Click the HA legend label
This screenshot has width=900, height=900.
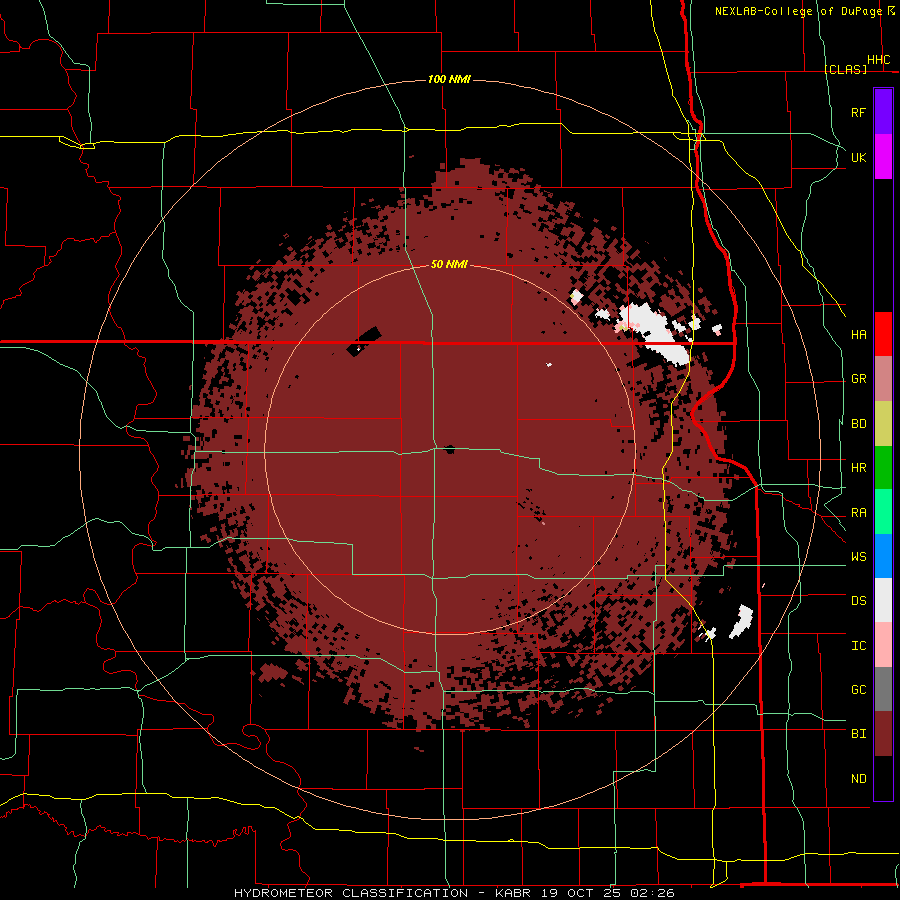(x=858, y=335)
